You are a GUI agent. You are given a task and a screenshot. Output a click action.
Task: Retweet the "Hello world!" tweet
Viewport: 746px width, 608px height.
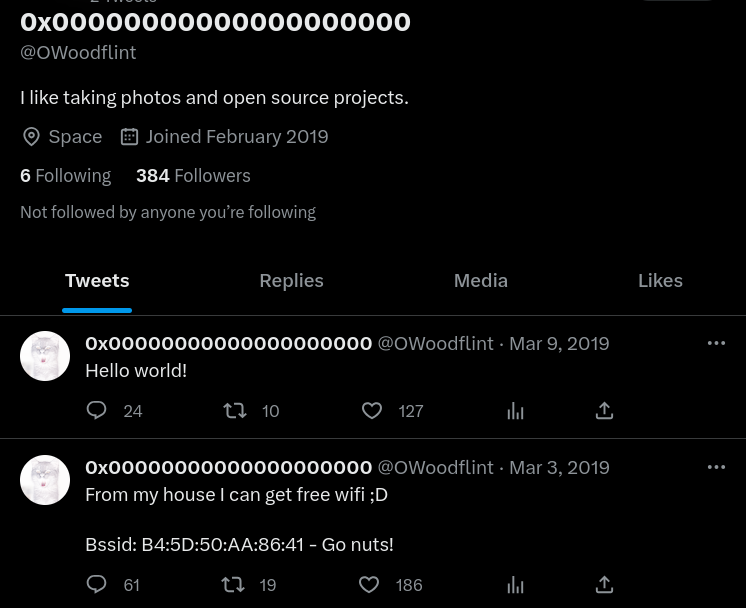(x=235, y=410)
